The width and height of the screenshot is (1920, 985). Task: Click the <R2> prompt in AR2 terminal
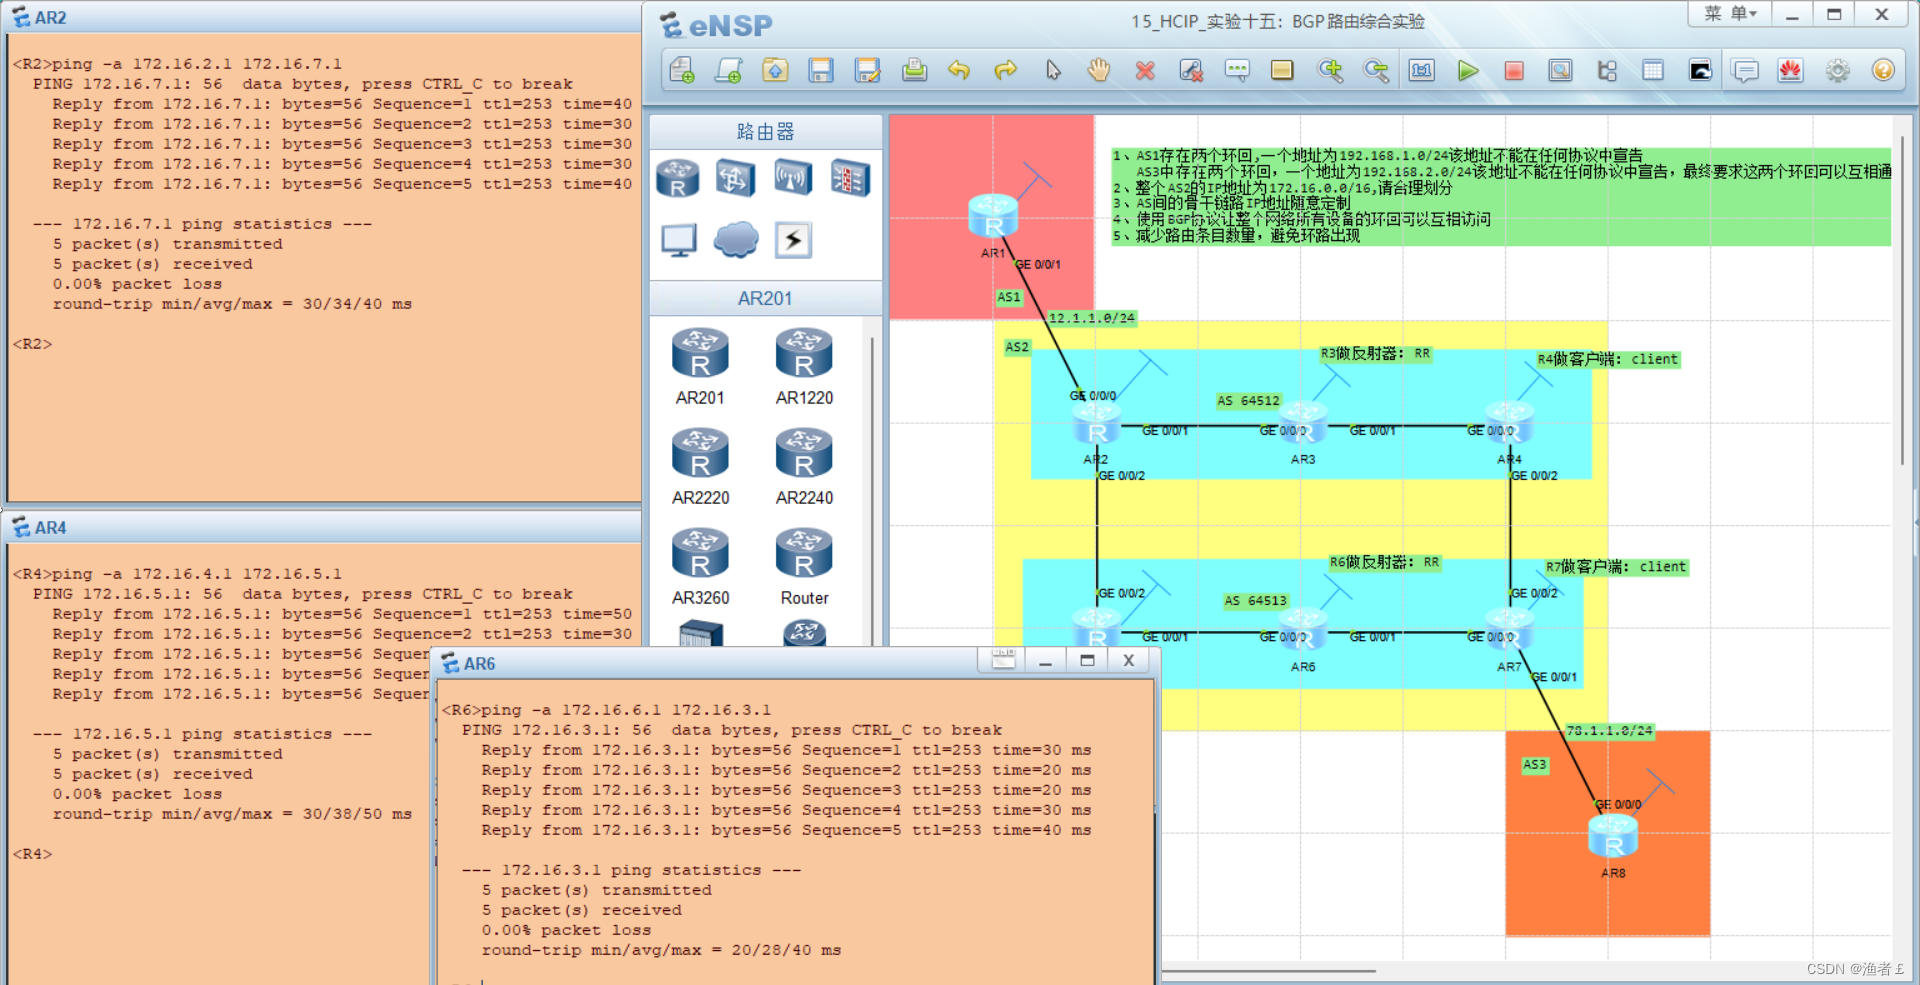(x=32, y=344)
